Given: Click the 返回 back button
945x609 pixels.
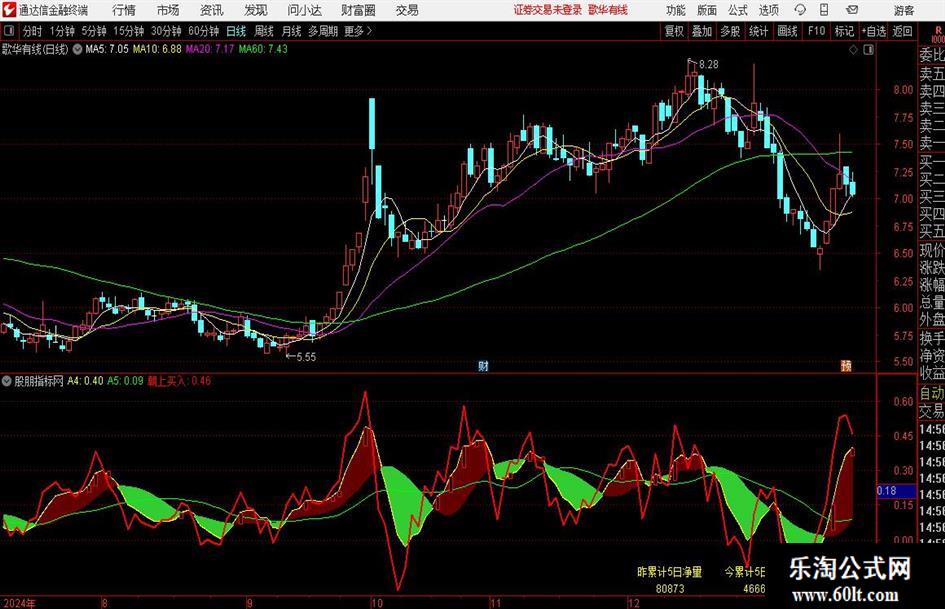Looking at the screenshot, I should coord(902,31).
